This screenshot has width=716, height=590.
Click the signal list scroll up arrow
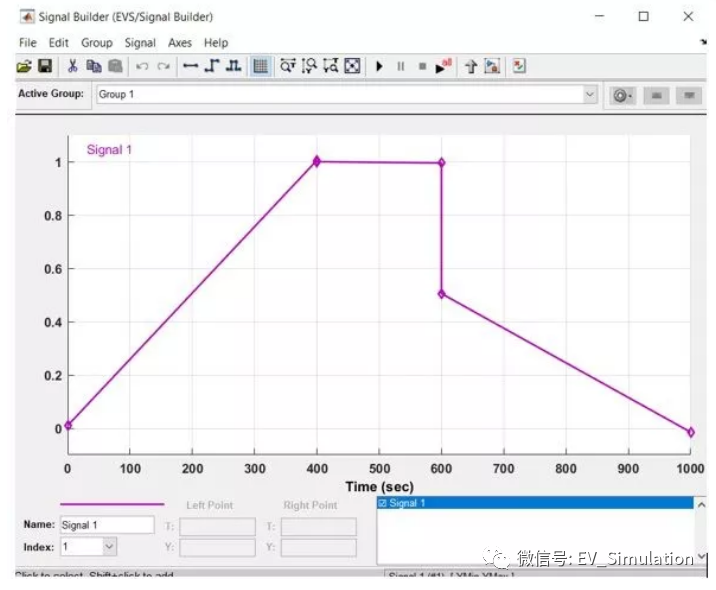[x=701, y=505]
